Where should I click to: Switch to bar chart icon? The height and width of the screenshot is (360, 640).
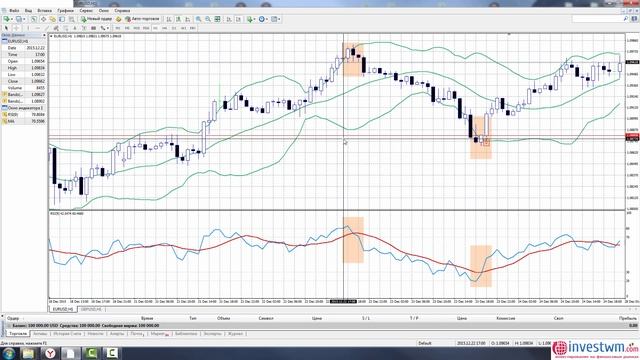point(169,19)
